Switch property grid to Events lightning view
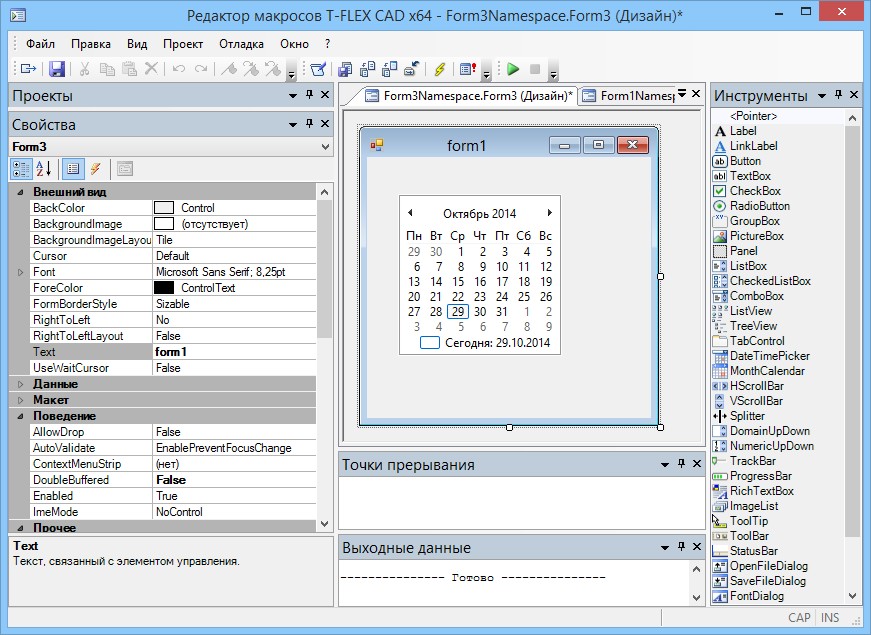 96,169
